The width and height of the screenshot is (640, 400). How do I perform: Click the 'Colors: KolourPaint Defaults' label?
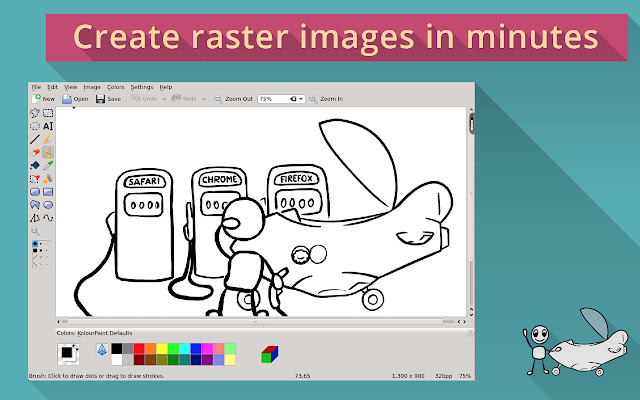(x=94, y=333)
